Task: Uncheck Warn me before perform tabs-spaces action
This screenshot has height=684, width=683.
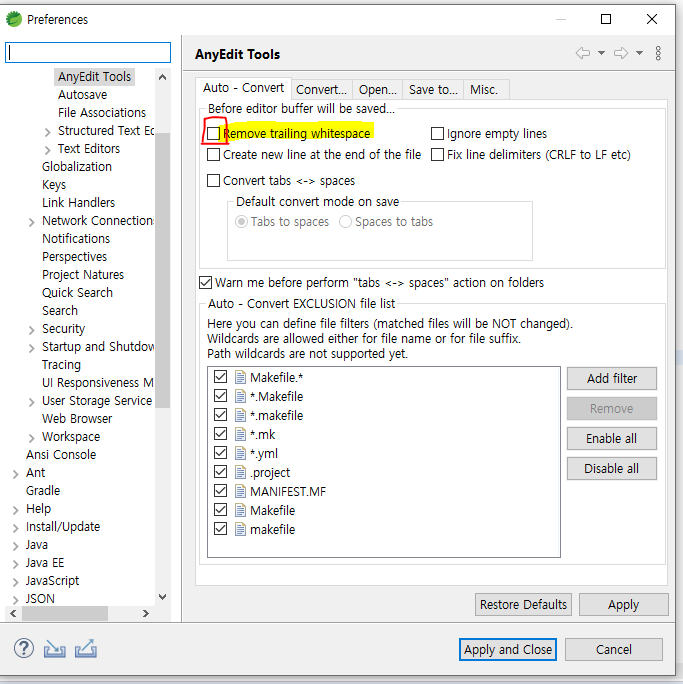Action: tap(205, 283)
